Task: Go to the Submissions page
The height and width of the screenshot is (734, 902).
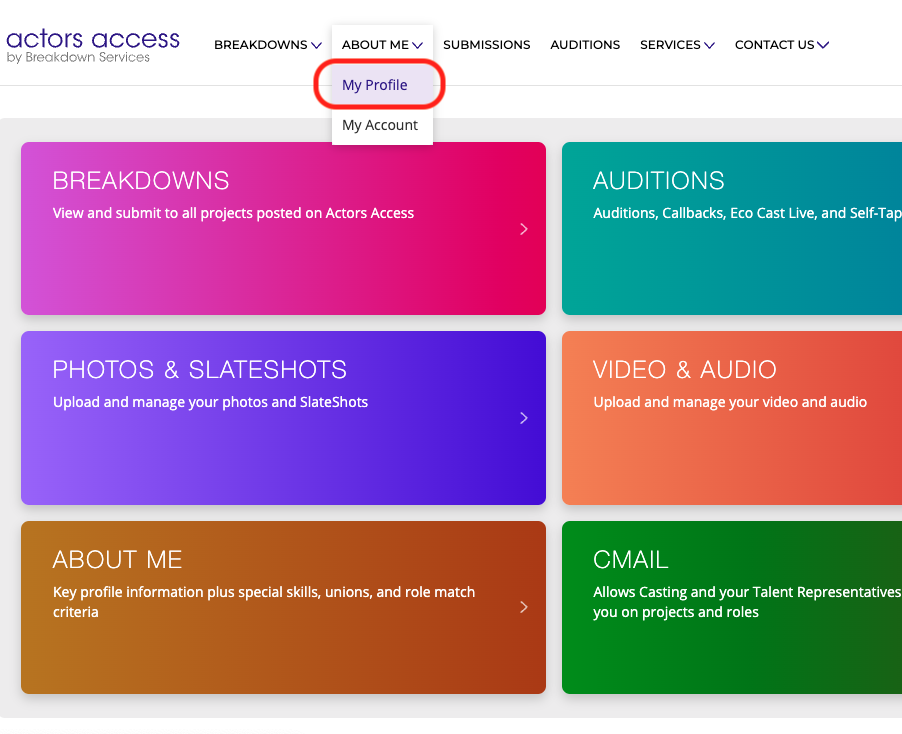Action: pyautogui.click(x=486, y=45)
